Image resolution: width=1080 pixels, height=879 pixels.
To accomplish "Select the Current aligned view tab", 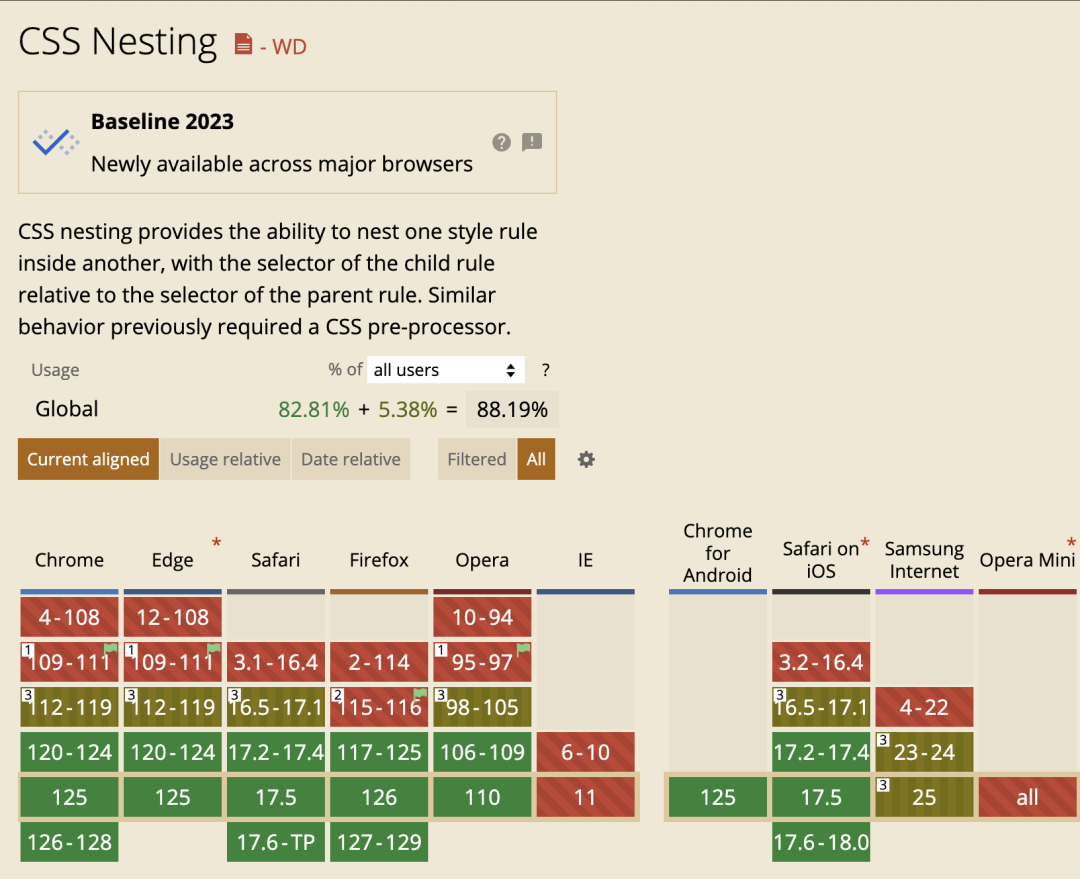I will pyautogui.click(x=88, y=459).
